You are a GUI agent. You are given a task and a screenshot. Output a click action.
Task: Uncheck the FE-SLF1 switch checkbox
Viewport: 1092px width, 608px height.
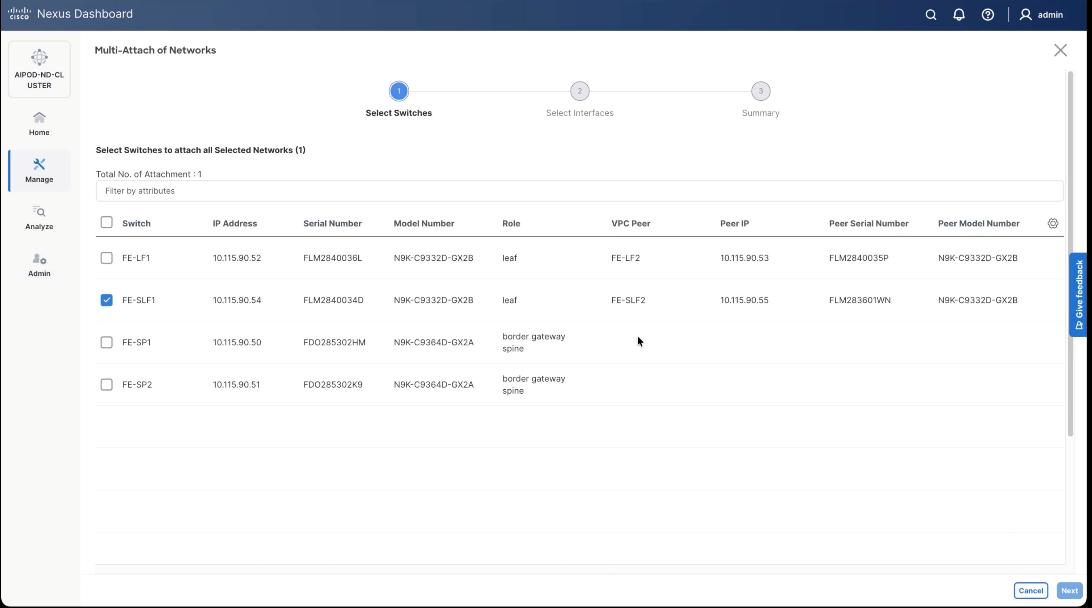[x=107, y=299]
